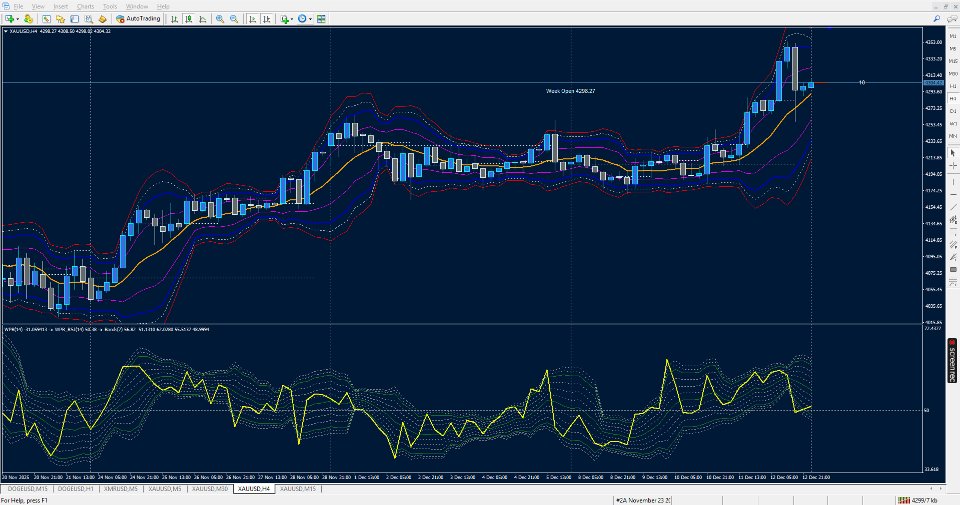The image size is (960, 505).
Task: Click the connection status bars icon
Action: [904, 500]
